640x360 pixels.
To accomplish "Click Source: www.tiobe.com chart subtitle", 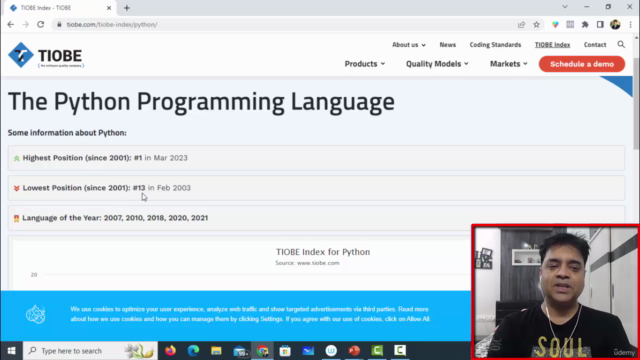I will pyautogui.click(x=307, y=263).
